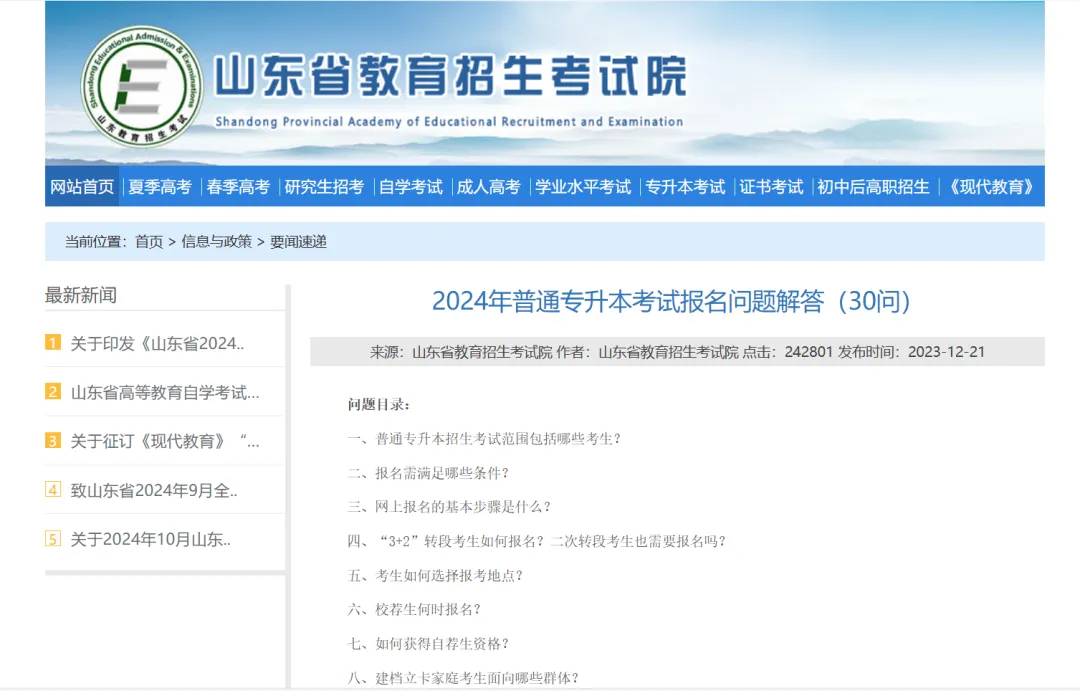Screen dimensions: 1080x691
Task: Click the number 1 news badge
Action: point(53,343)
